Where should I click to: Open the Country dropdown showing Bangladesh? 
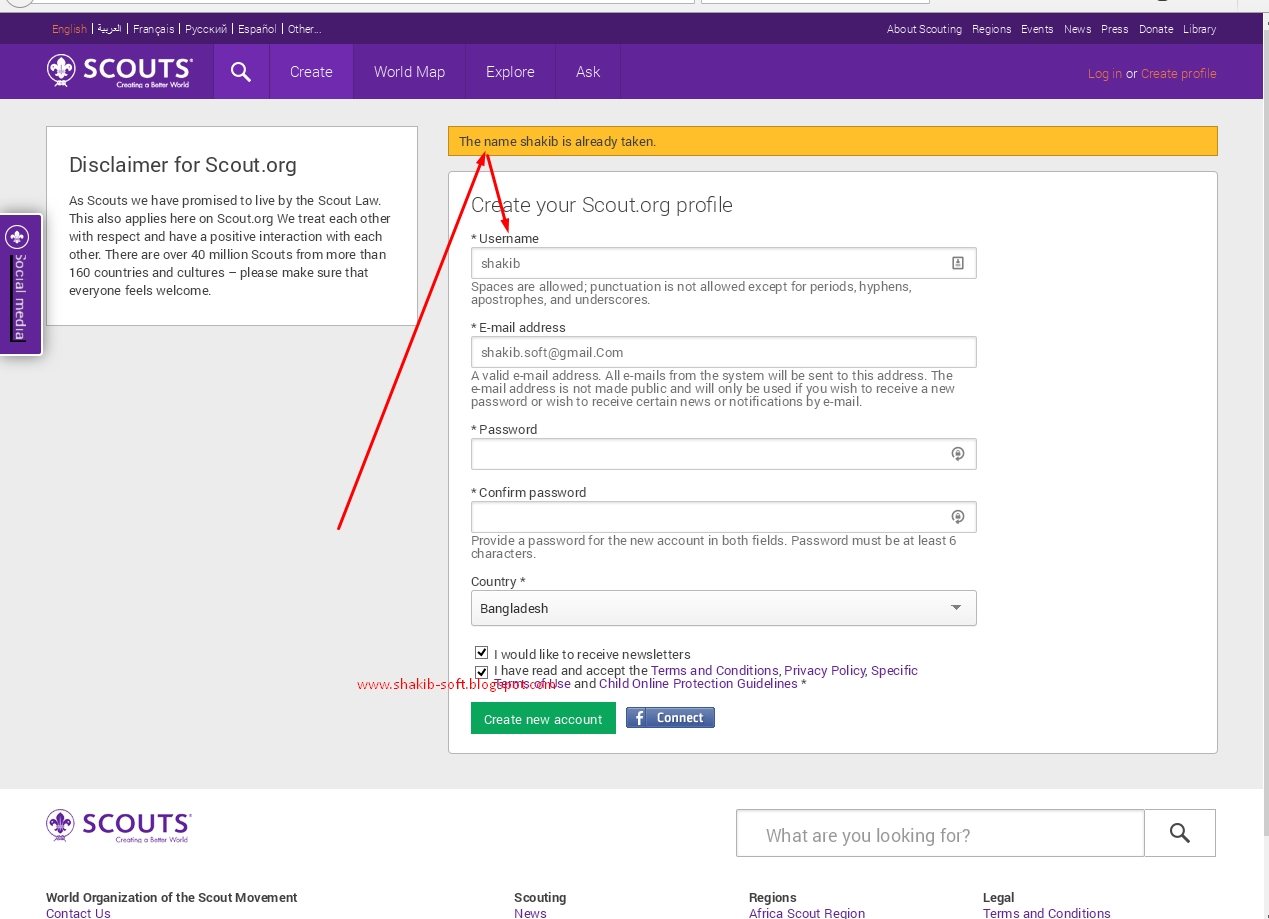[723, 608]
